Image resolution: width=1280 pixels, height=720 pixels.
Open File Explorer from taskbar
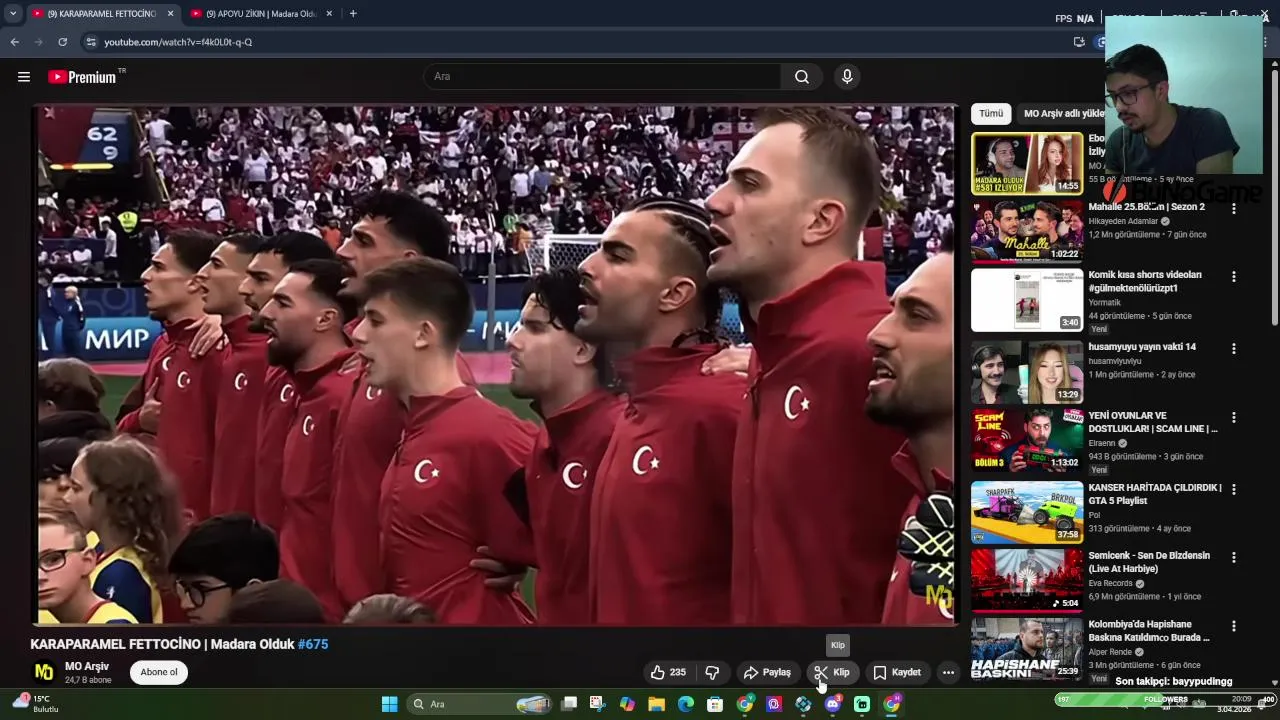(656, 704)
